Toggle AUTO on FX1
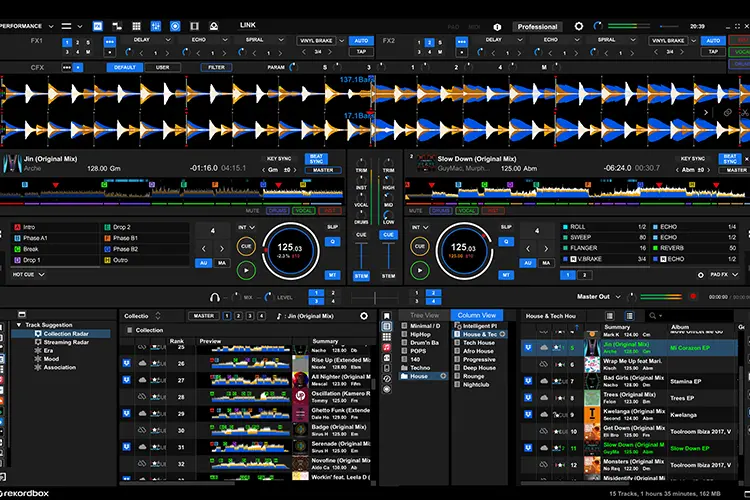Viewport: 750px width, 500px height. [x=361, y=41]
